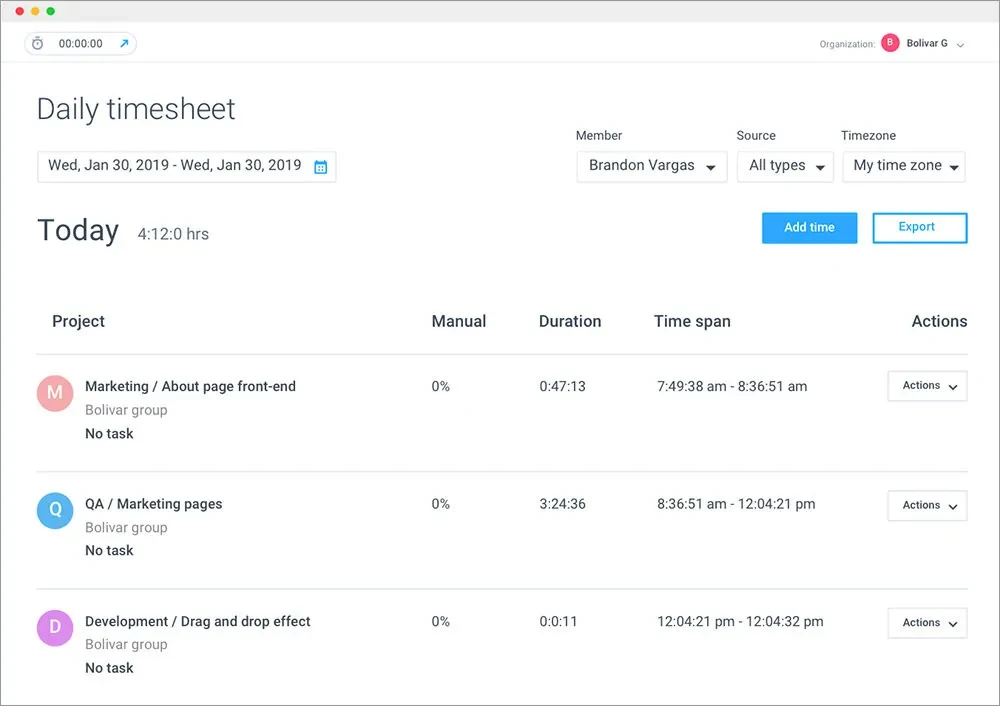Viewport: 1000px width, 706px height.
Task: Open the Source dropdown showing All types
Action: pos(785,166)
